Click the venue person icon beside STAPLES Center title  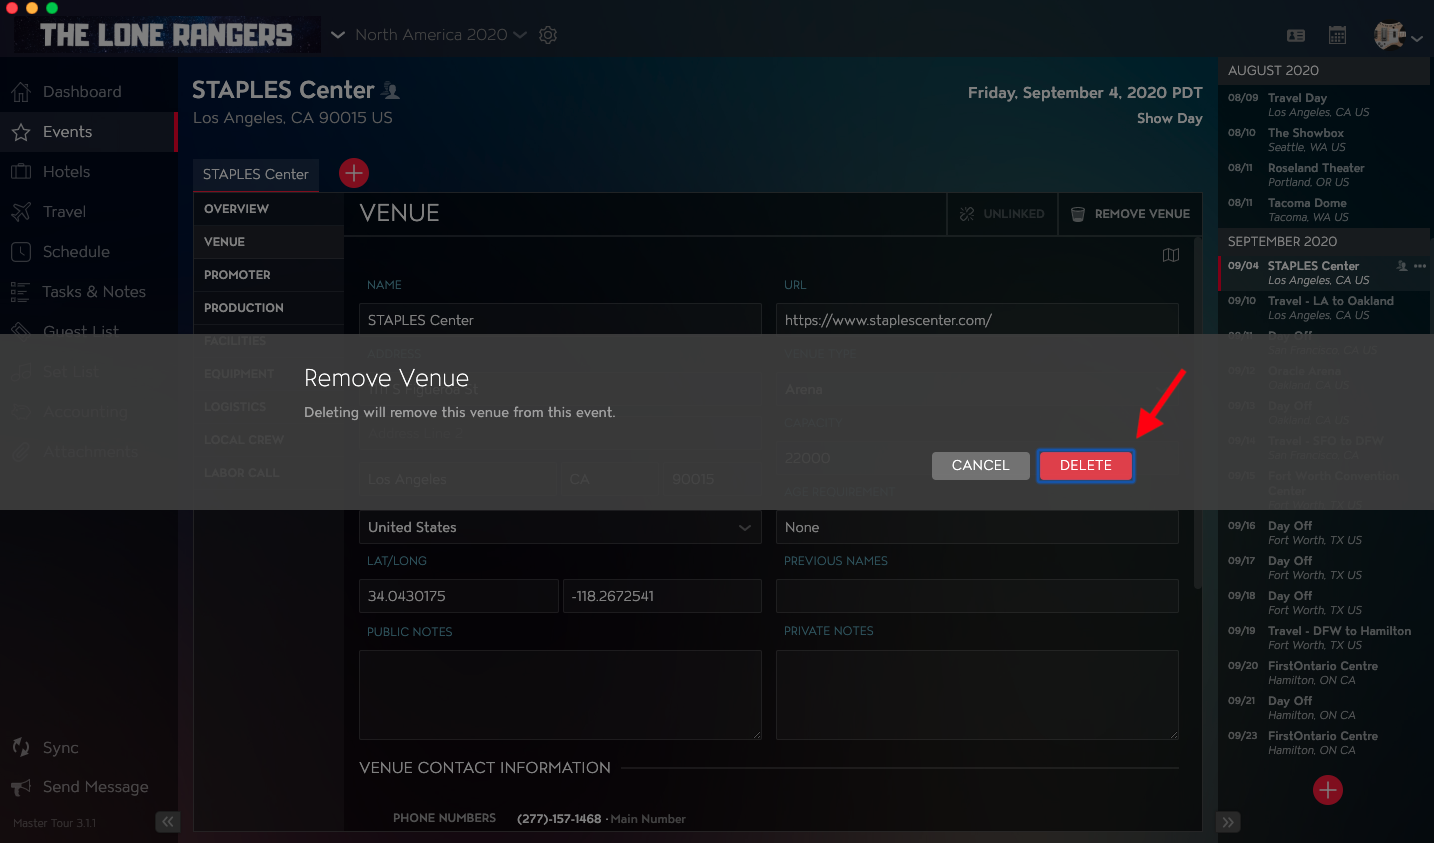tap(391, 91)
